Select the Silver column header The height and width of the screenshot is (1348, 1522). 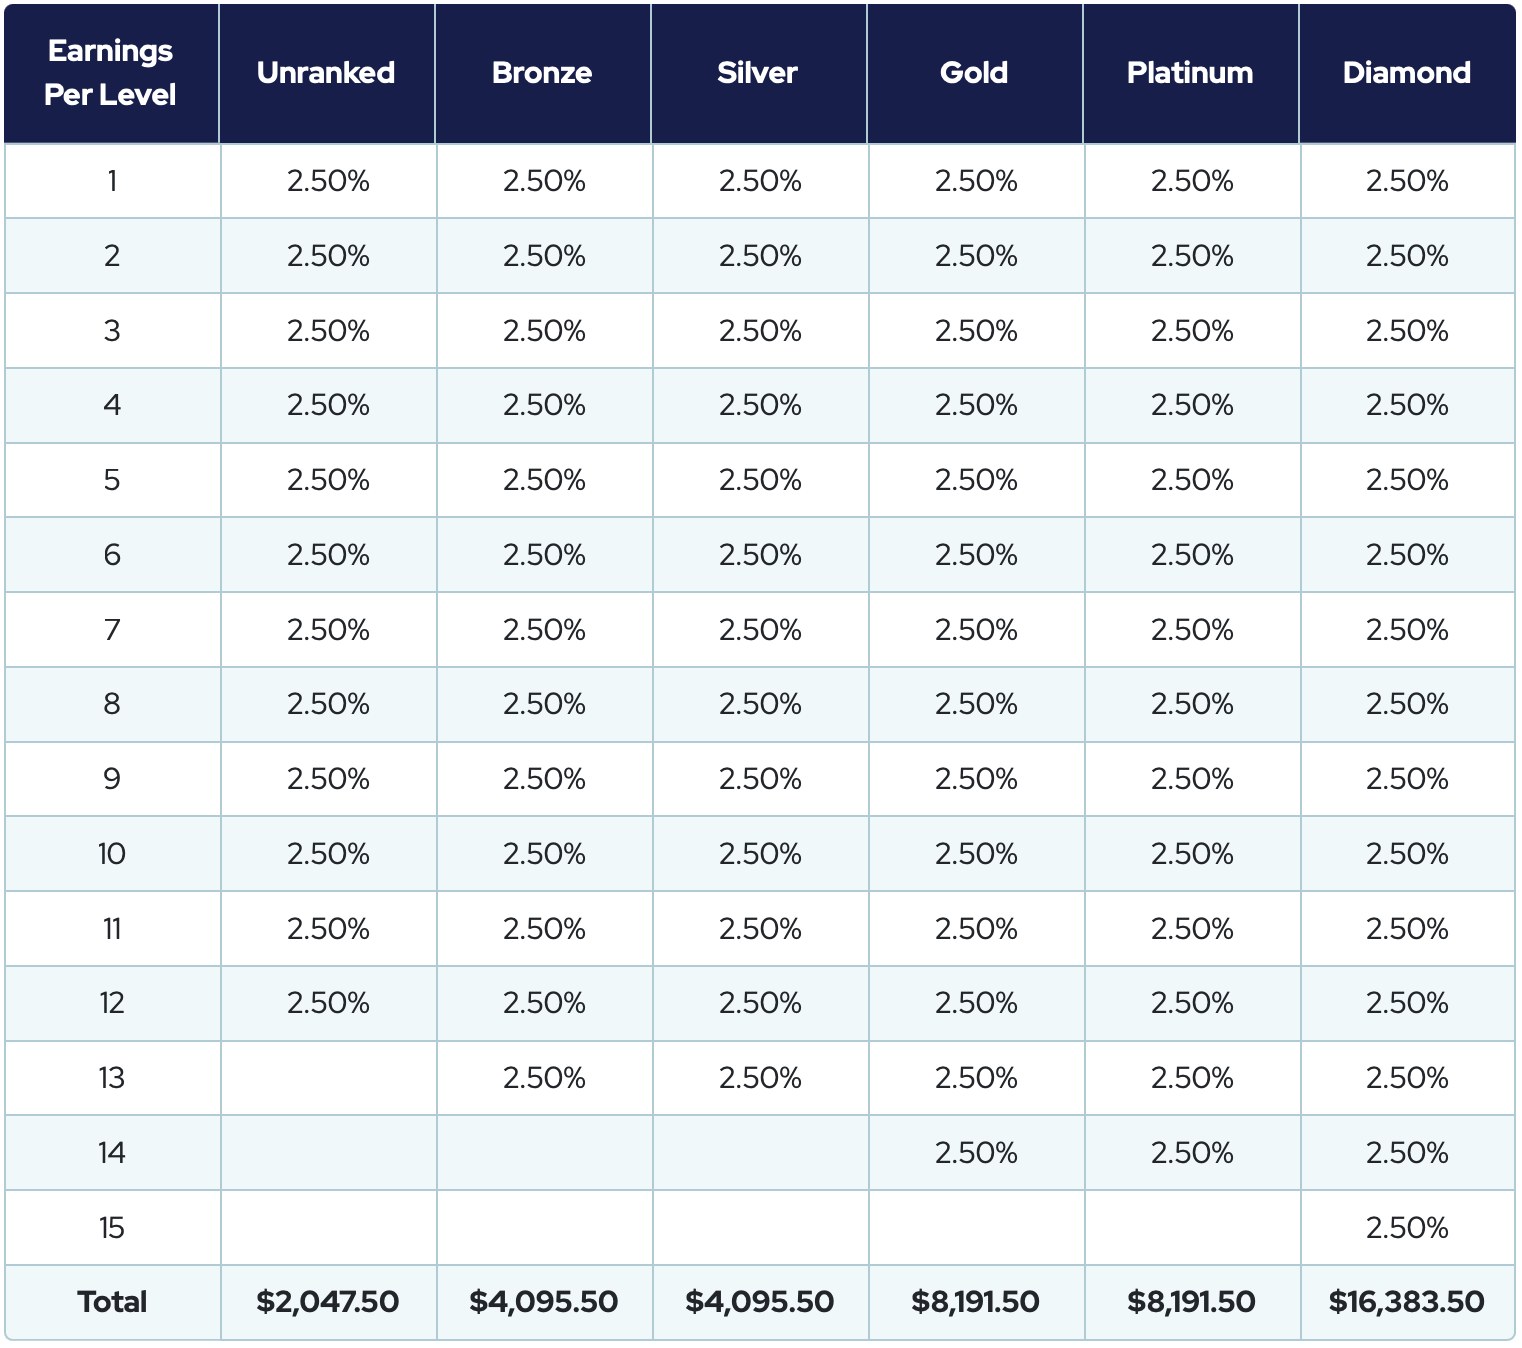[757, 73]
